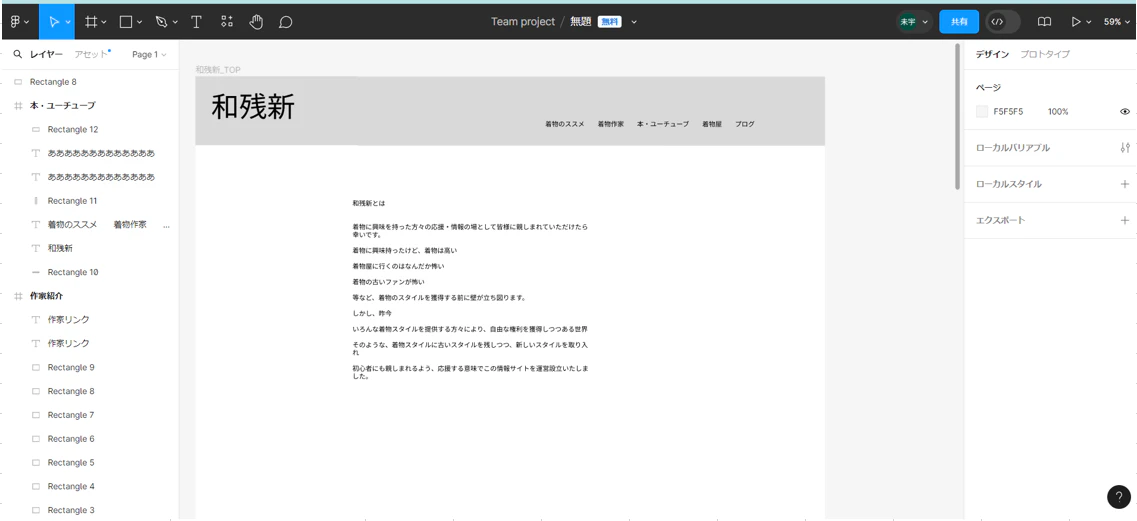Click the layers search magnifier icon
The image size is (1137, 521).
17,54
